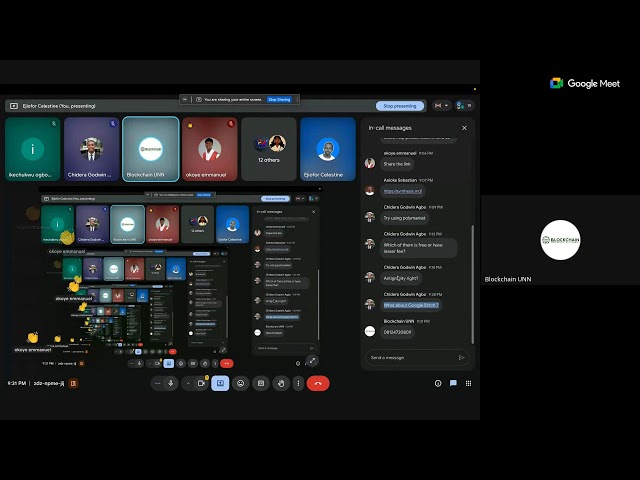Select the okoye emmanuel participant tile
The width and height of the screenshot is (640, 480).
pyautogui.click(x=210, y=149)
